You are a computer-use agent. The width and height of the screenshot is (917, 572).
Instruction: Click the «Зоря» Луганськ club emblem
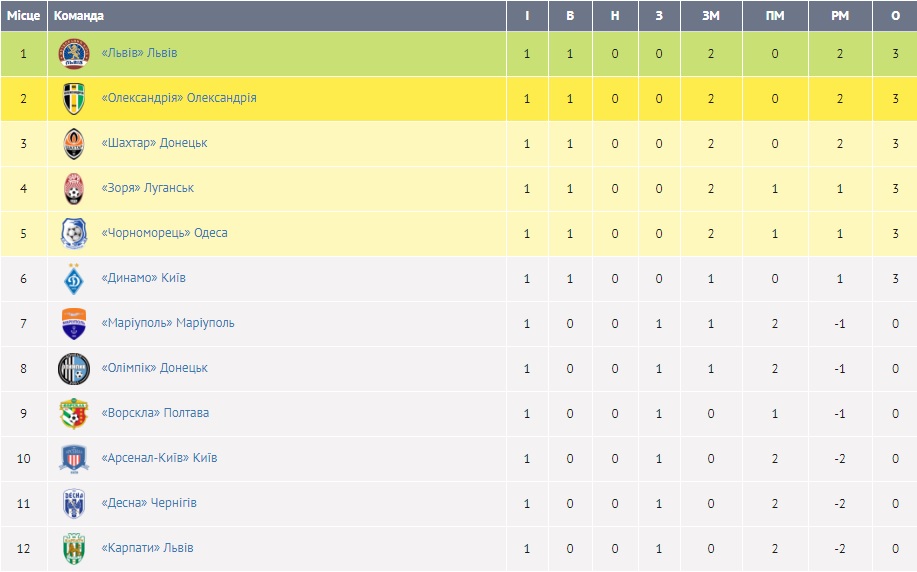click(74, 188)
